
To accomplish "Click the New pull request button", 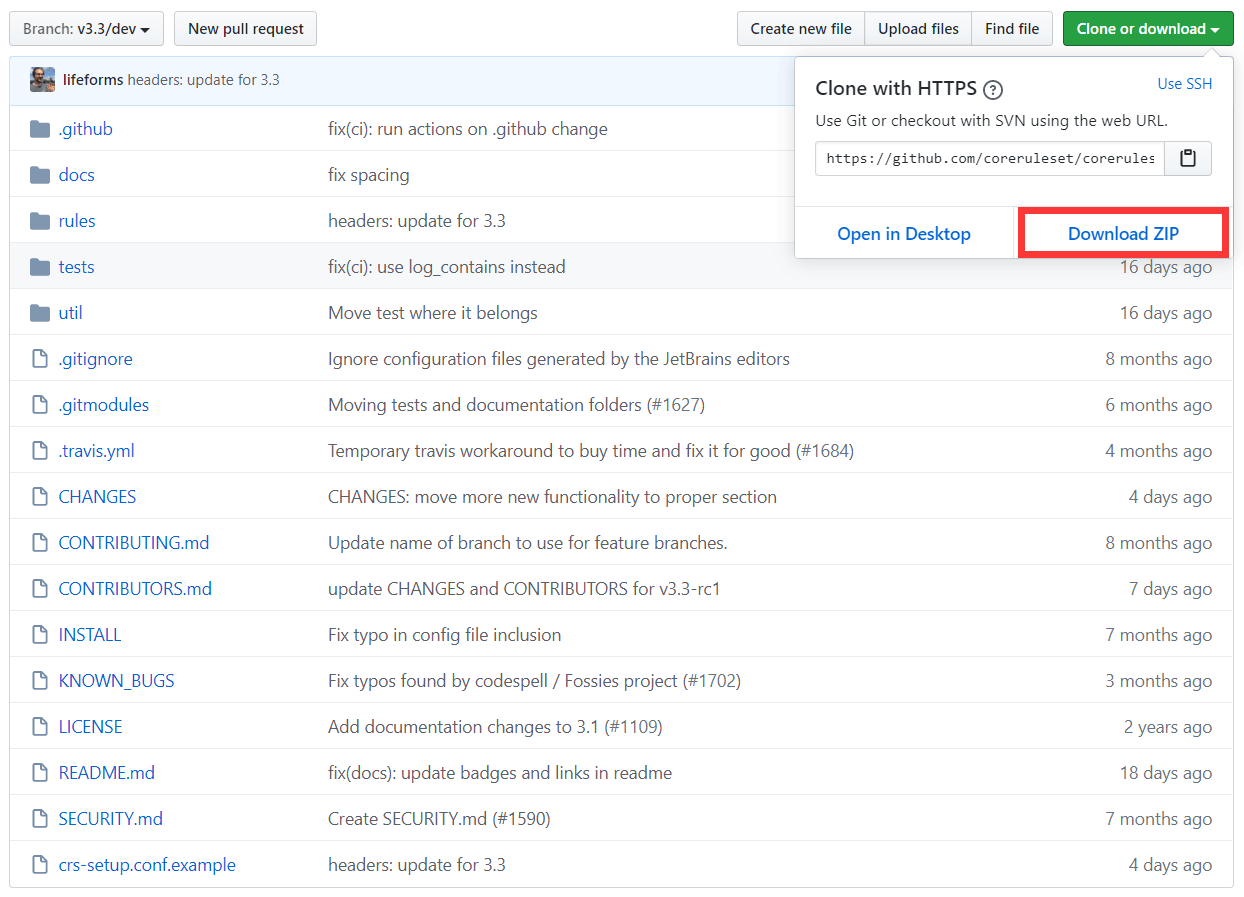I will (x=245, y=29).
